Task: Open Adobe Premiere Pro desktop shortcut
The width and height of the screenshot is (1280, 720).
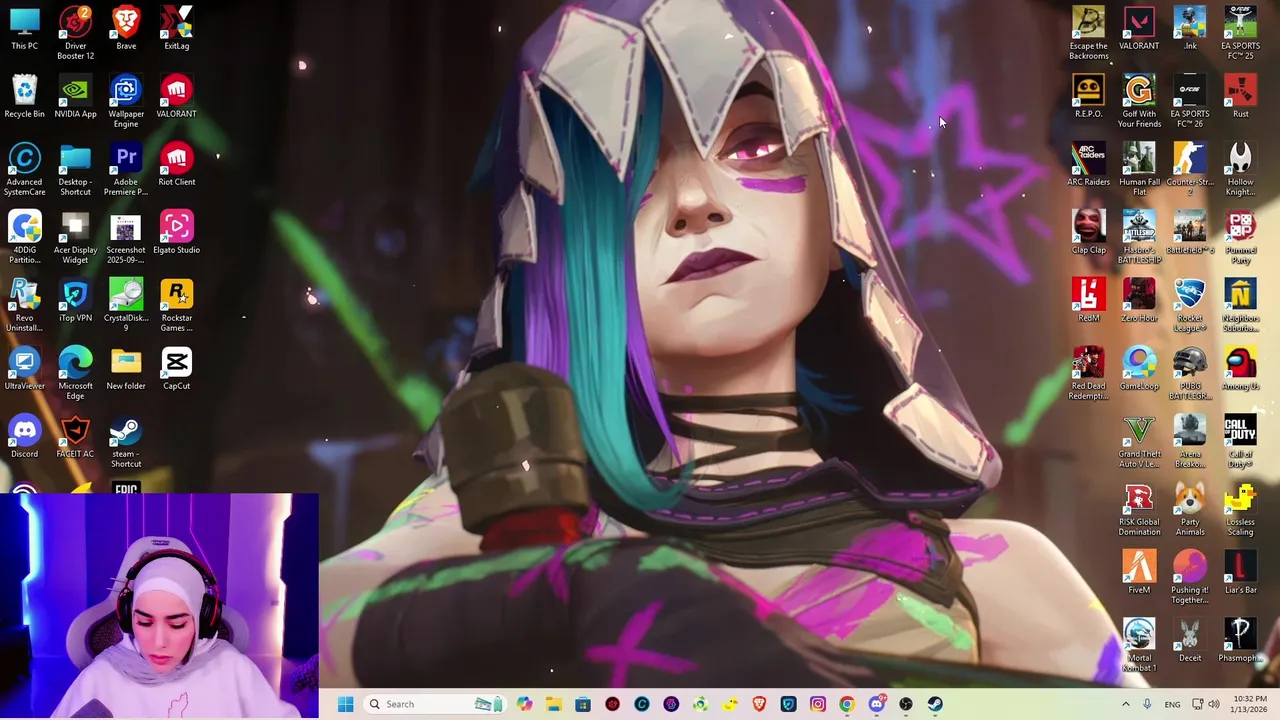Action: coord(126,169)
